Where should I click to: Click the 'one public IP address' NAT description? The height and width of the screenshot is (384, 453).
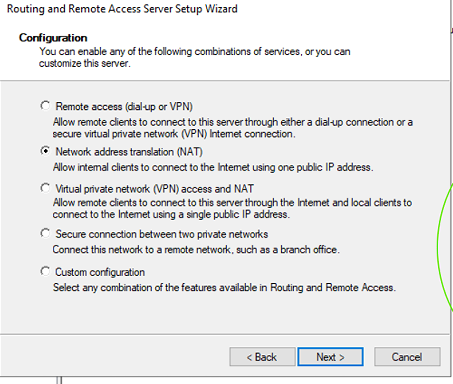tap(213, 167)
